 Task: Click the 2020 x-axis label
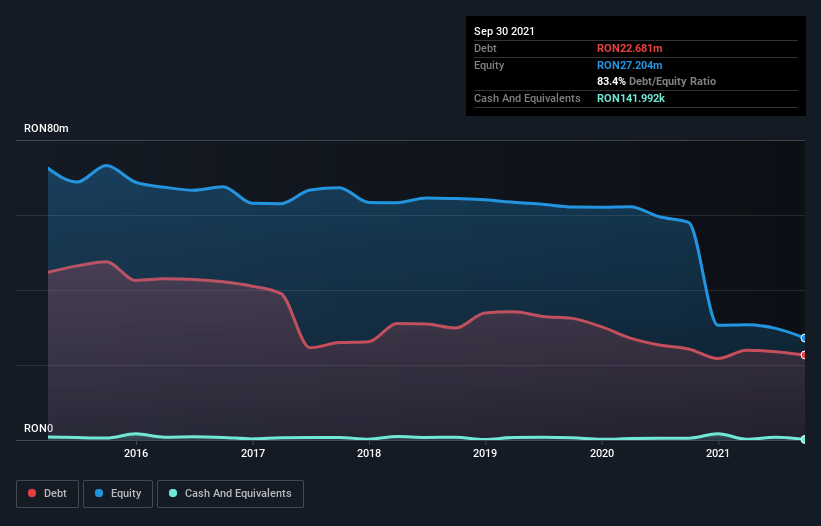(x=602, y=453)
